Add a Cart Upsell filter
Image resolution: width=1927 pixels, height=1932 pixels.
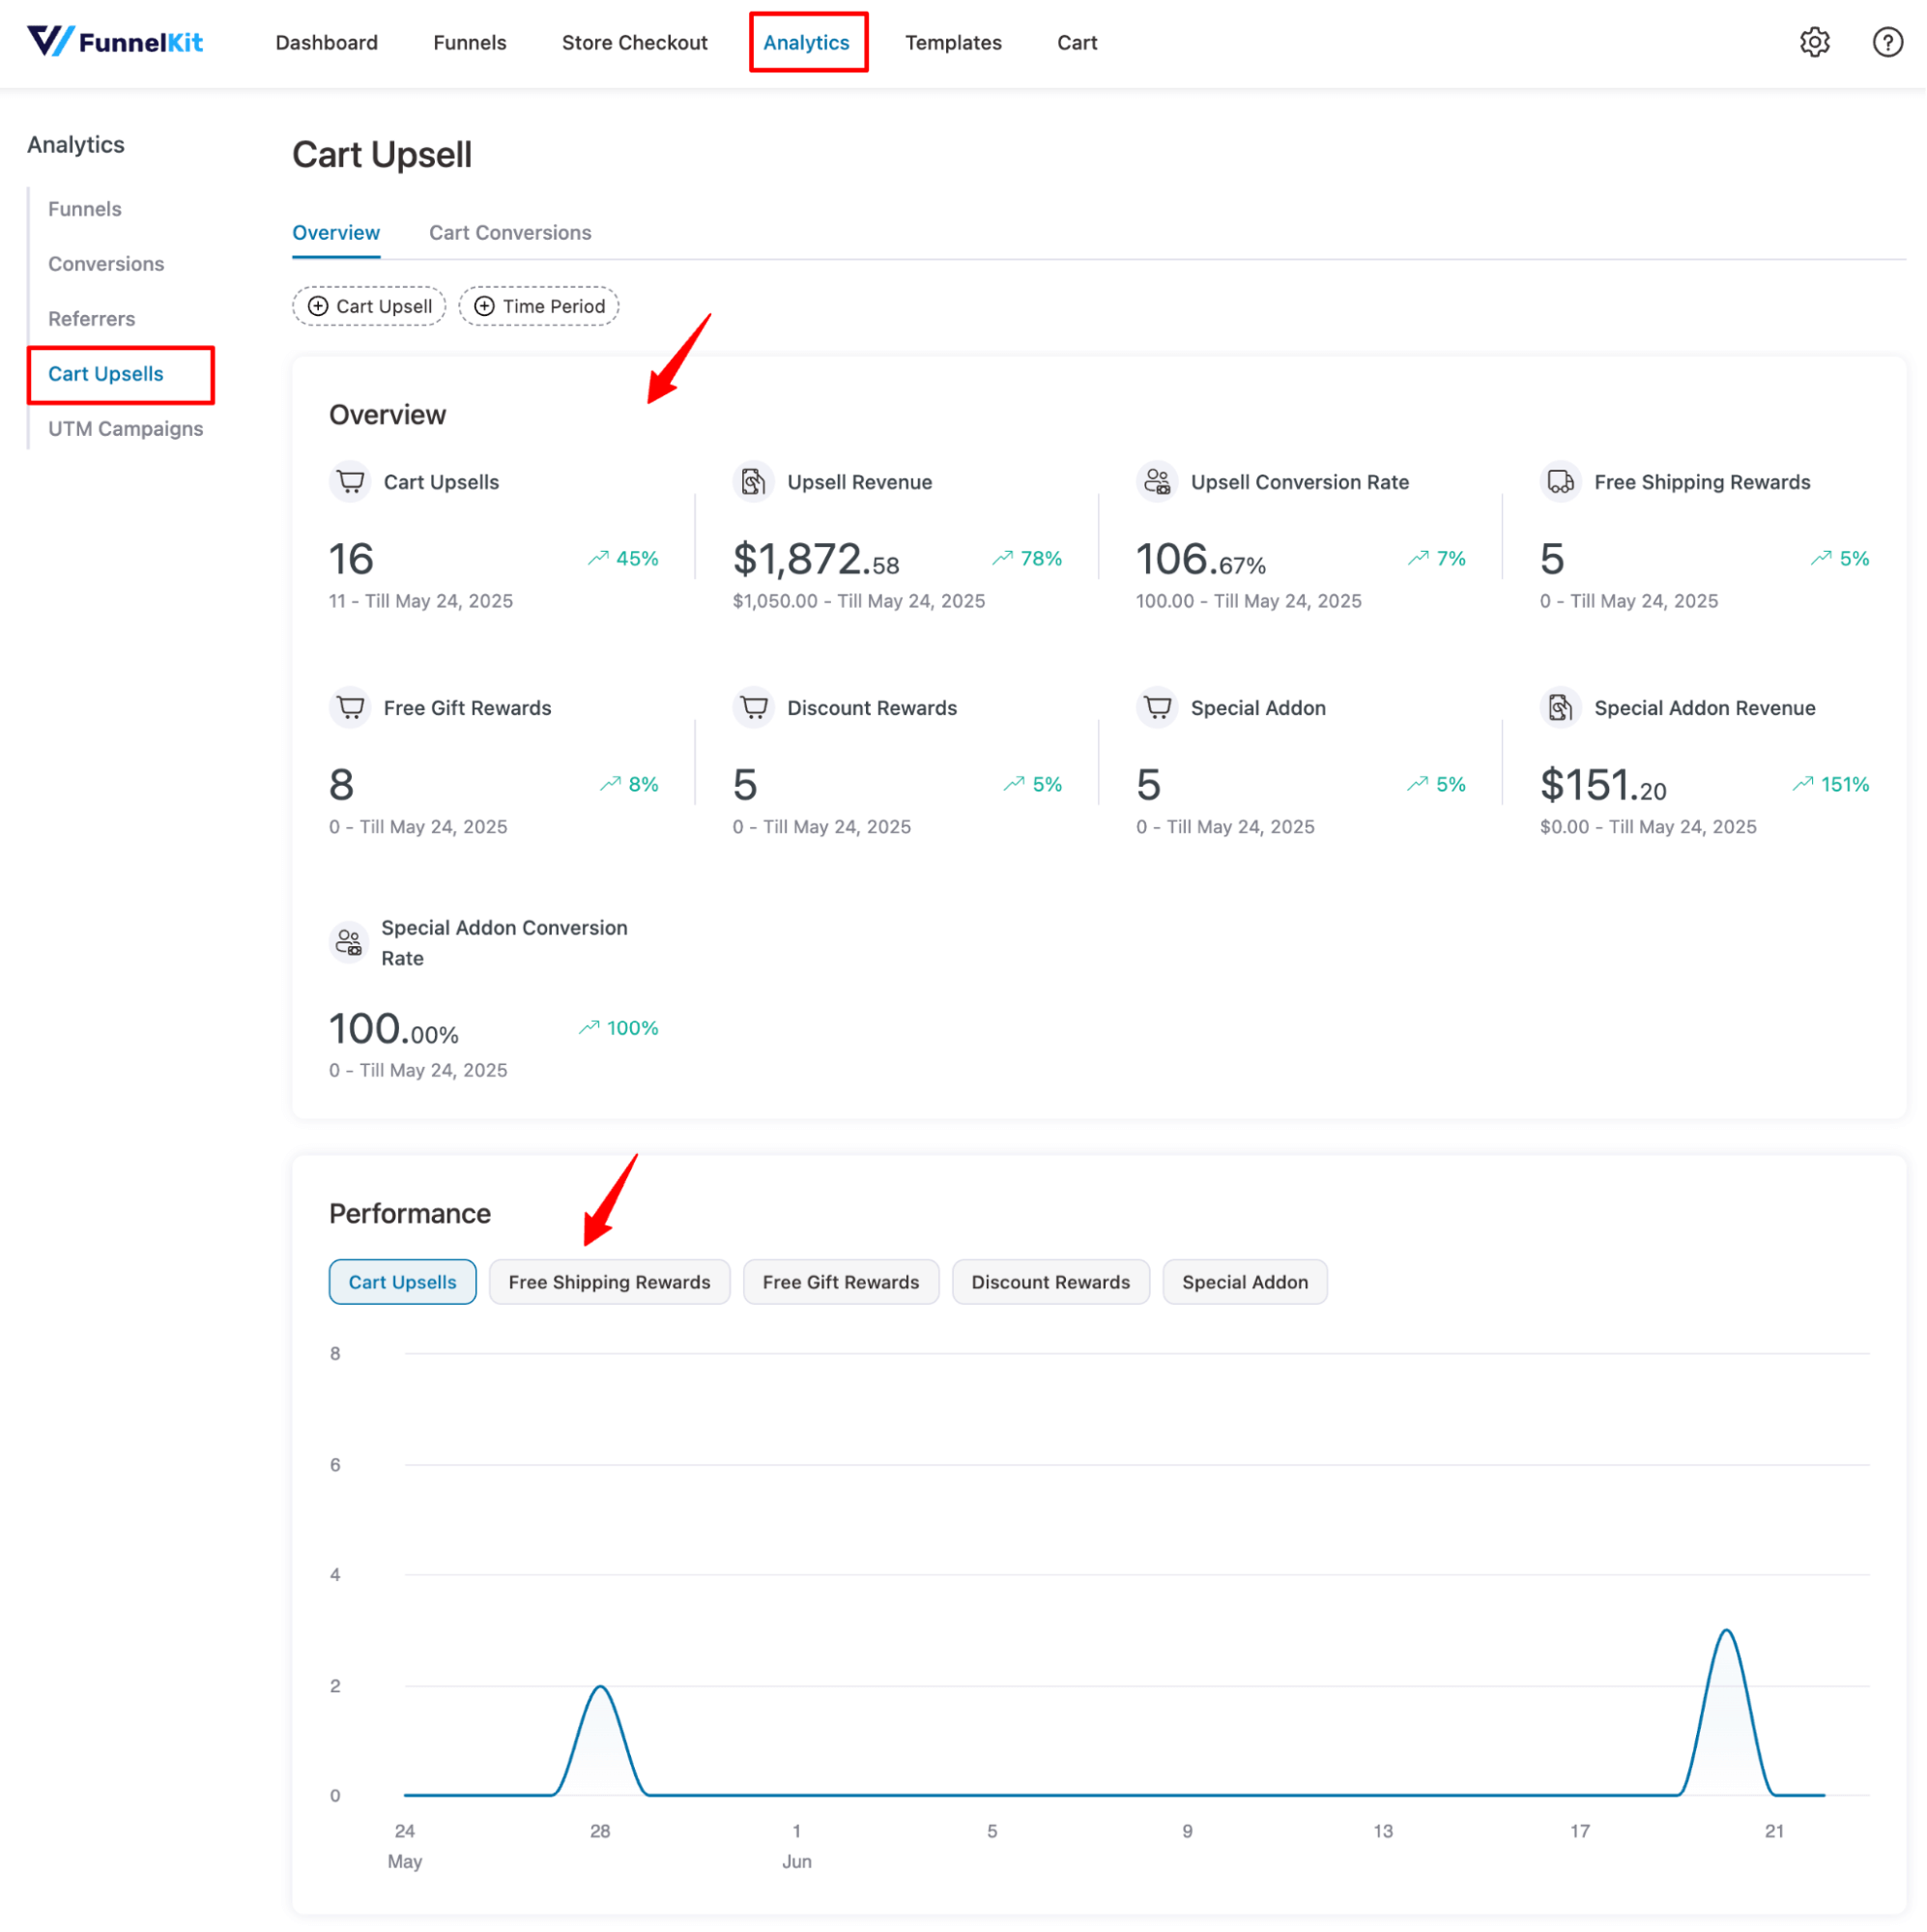(369, 306)
